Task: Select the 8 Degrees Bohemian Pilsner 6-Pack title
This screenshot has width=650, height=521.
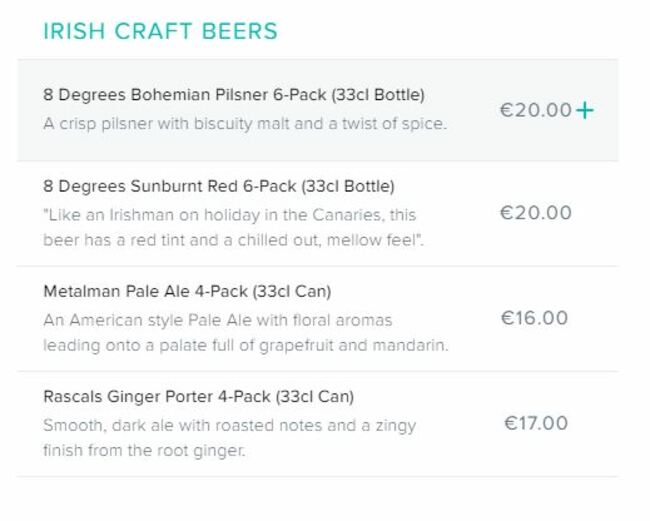Action: tap(234, 95)
